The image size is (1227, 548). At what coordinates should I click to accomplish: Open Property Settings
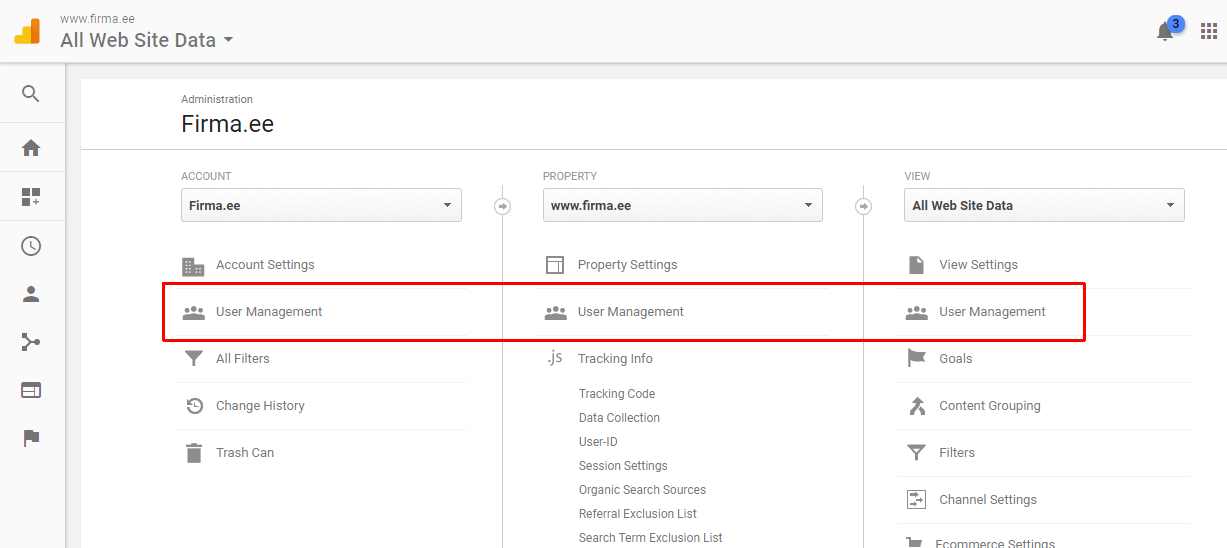coord(627,265)
